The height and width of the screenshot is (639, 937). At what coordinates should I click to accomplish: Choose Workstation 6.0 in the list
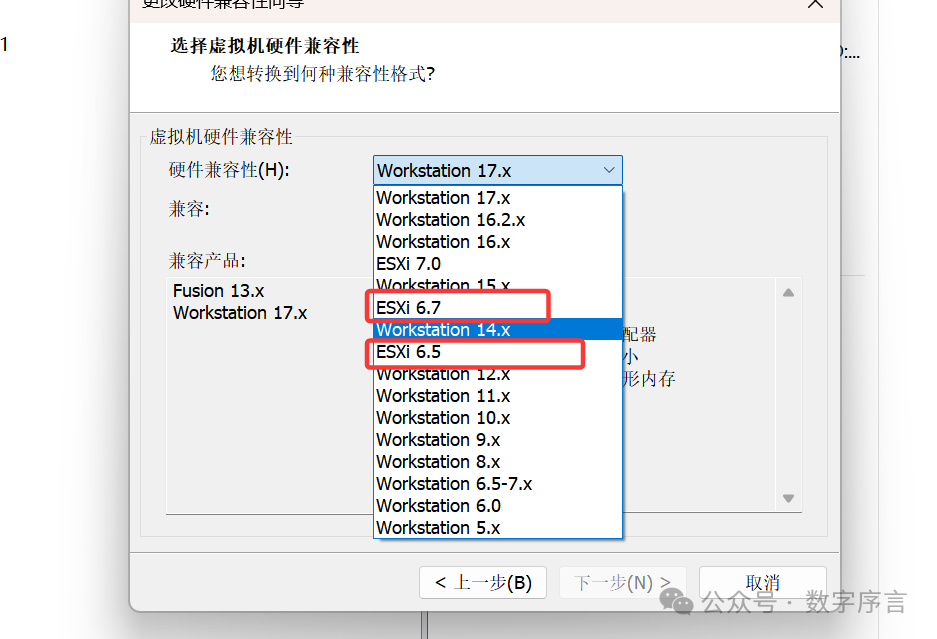pyautogui.click(x=497, y=506)
